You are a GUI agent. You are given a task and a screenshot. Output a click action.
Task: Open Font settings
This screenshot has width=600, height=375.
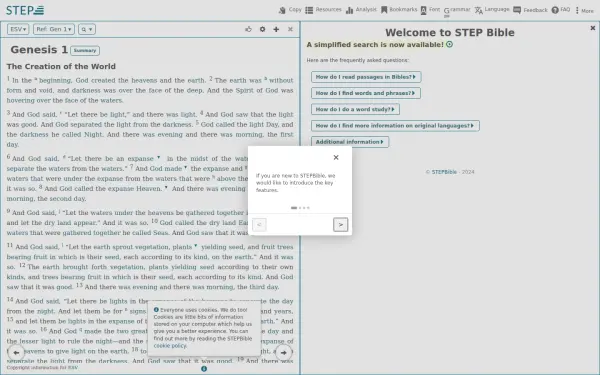(x=430, y=10)
